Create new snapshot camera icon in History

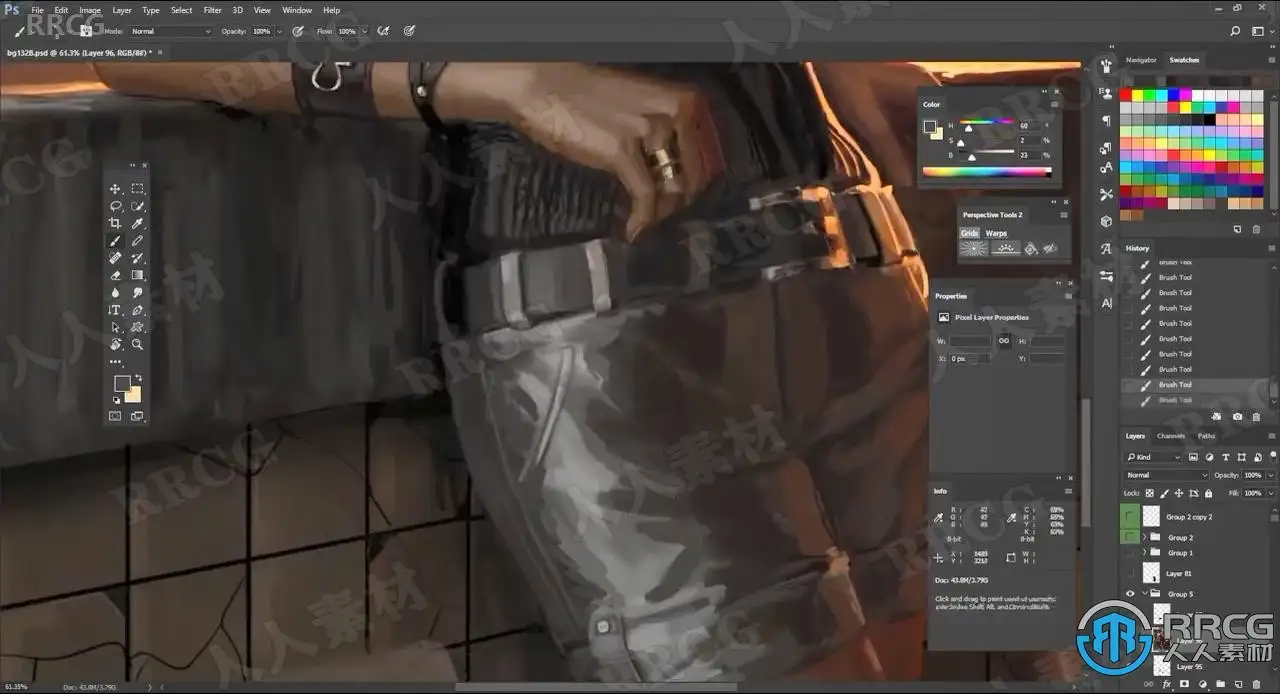point(1237,416)
